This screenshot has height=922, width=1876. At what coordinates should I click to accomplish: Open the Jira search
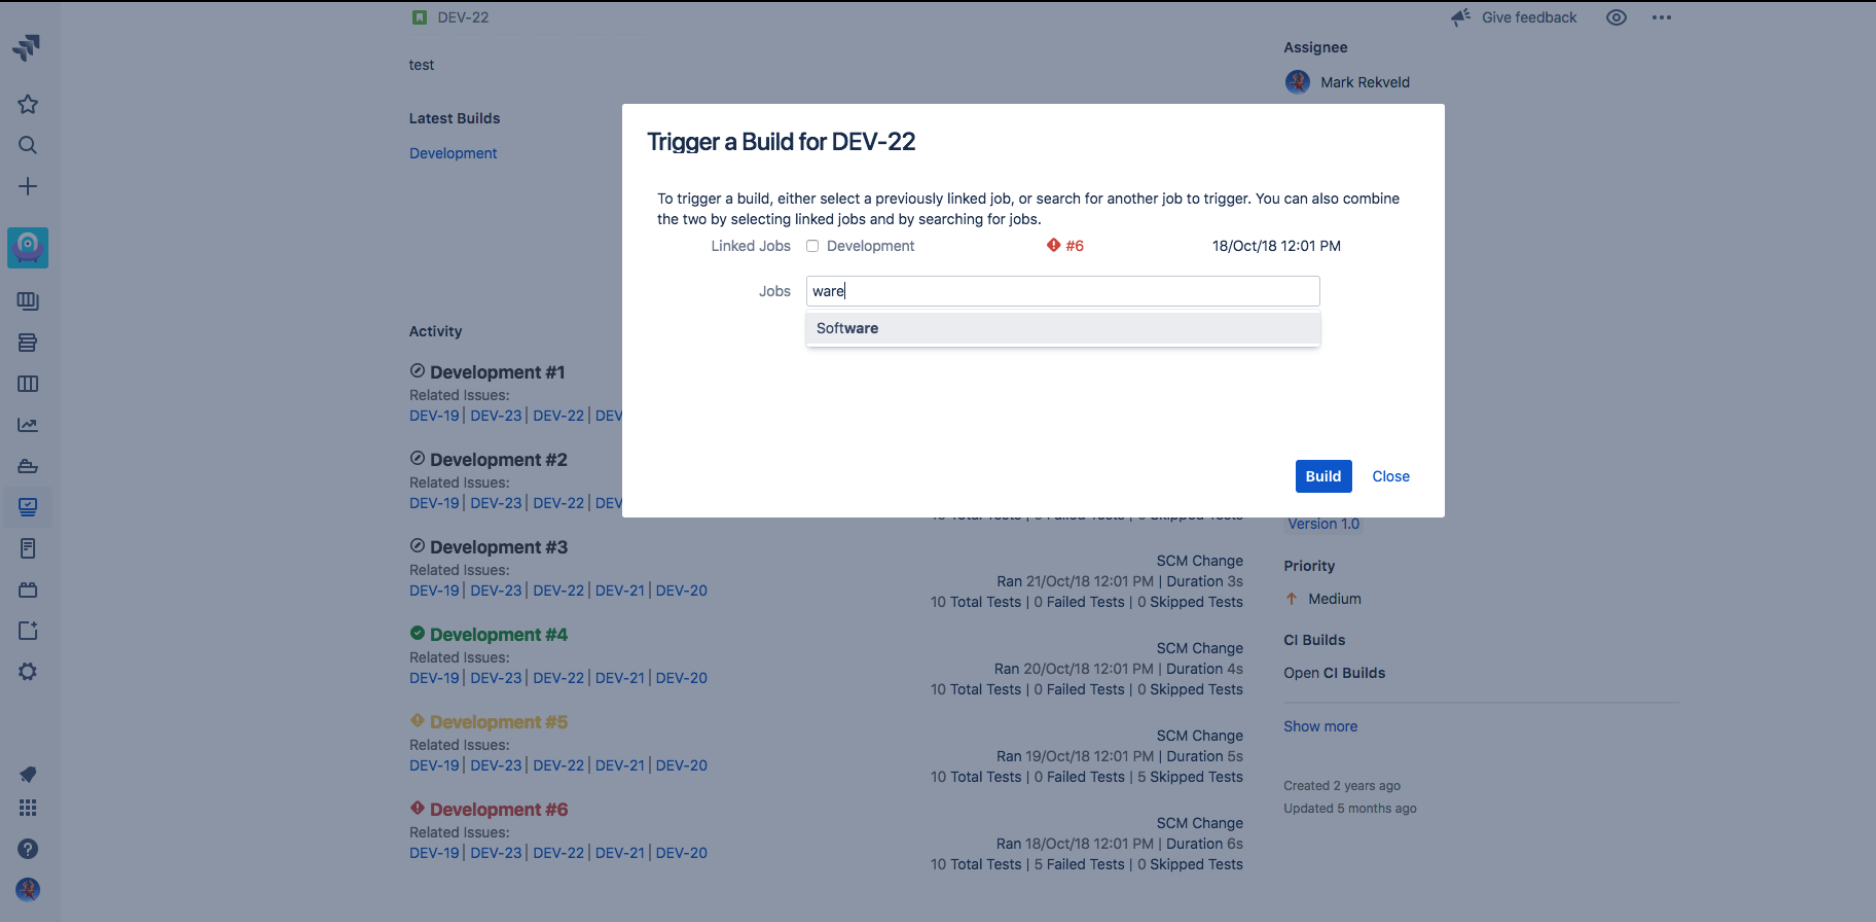27,145
